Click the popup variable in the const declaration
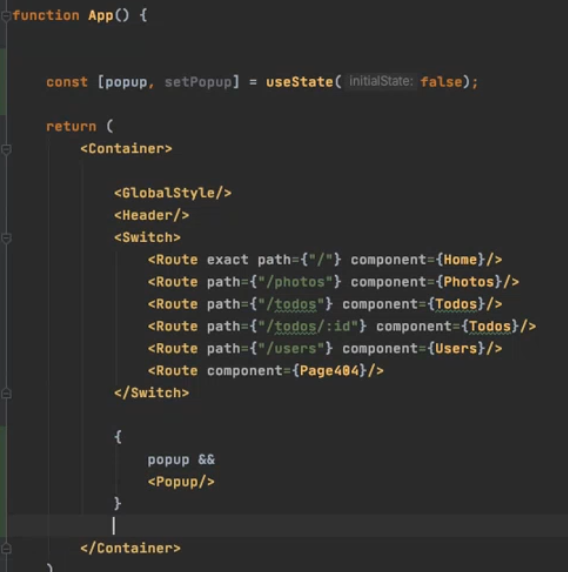568x572 pixels. point(126,82)
